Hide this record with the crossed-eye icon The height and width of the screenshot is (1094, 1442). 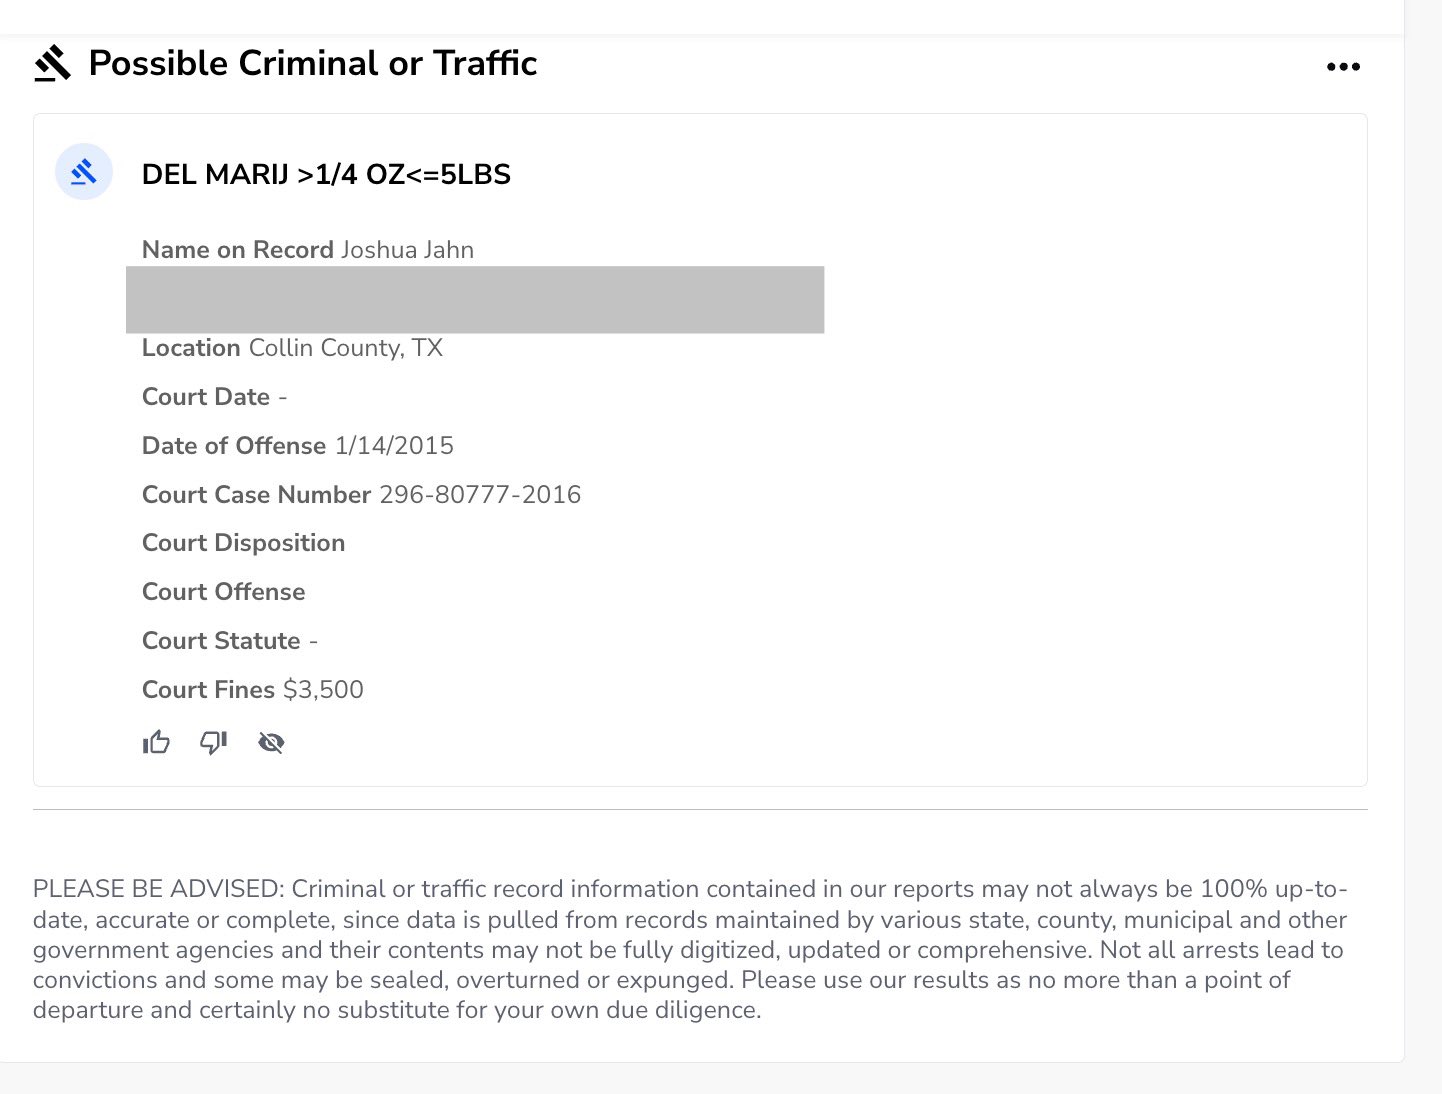tap(271, 742)
